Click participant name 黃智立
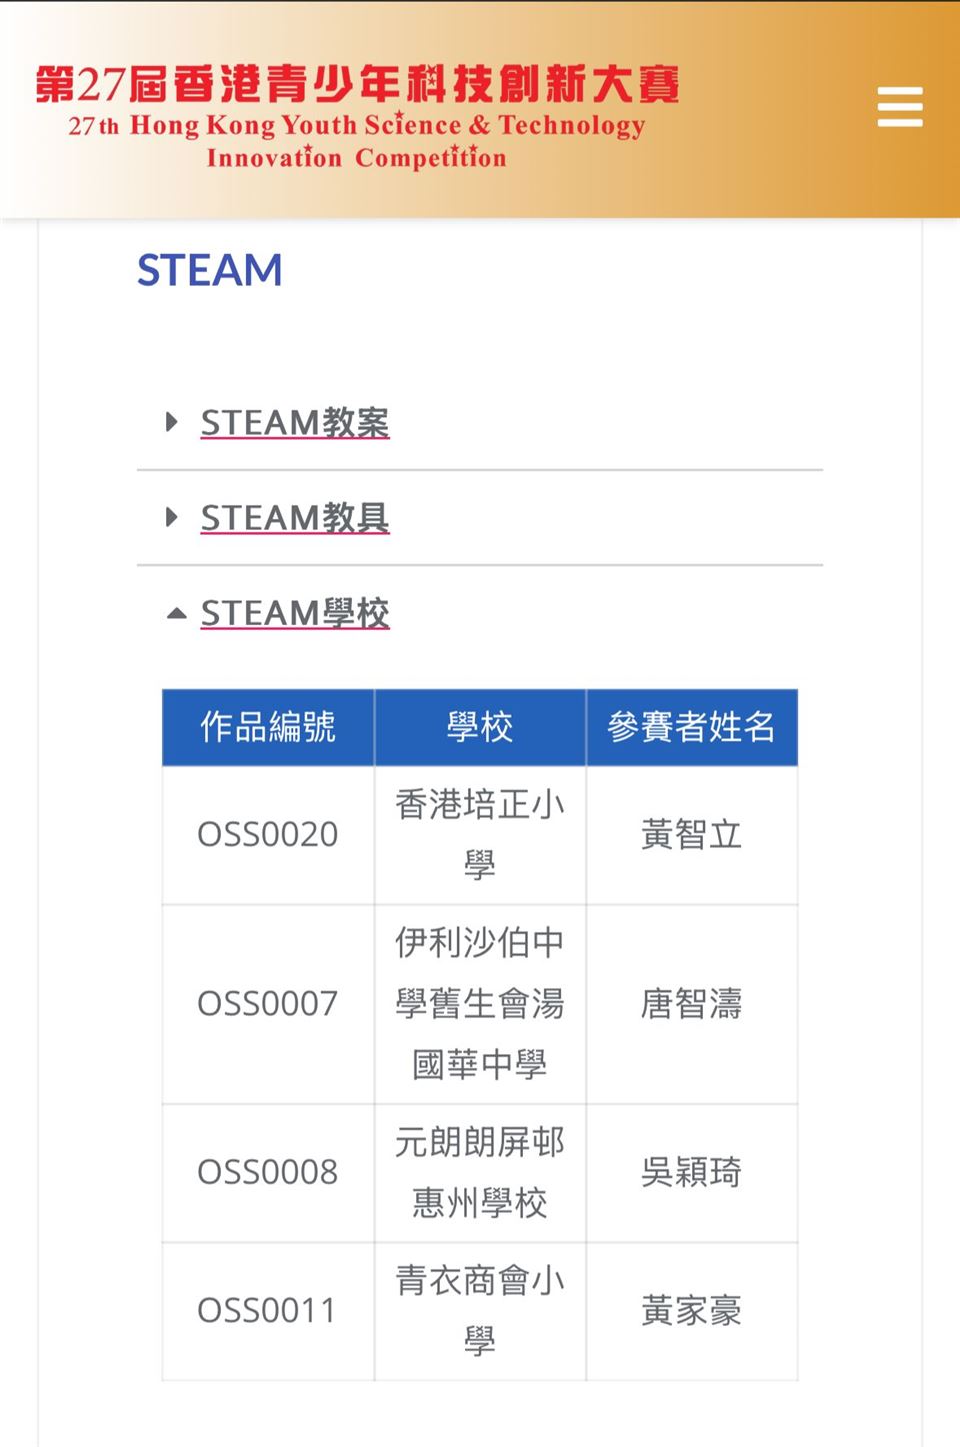This screenshot has width=960, height=1447. coord(692,834)
